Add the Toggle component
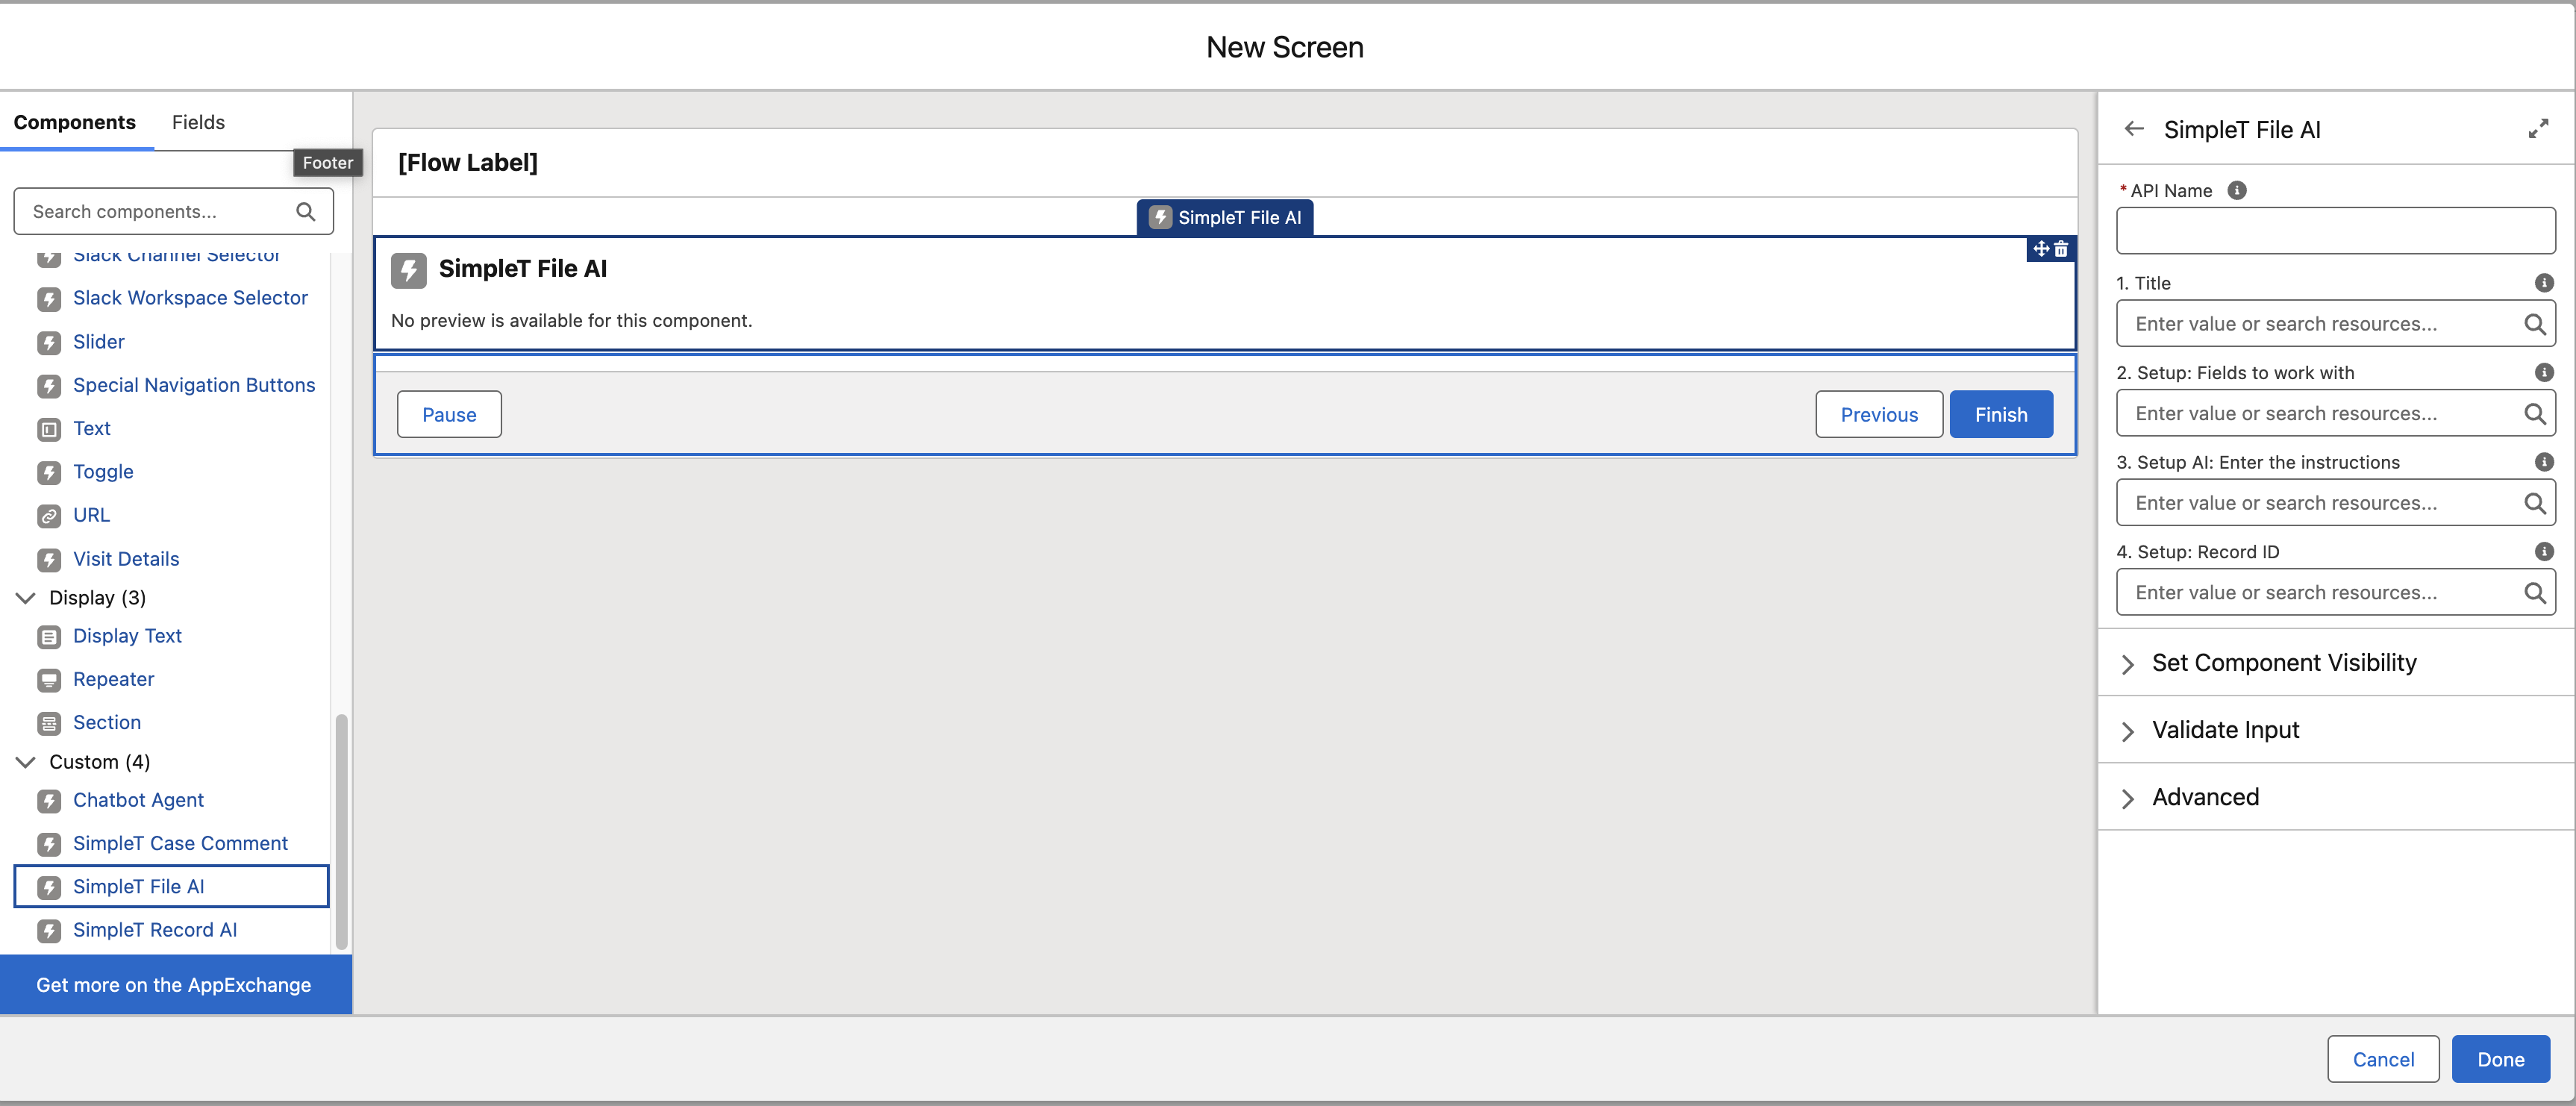The width and height of the screenshot is (2576, 1106). click(x=103, y=472)
